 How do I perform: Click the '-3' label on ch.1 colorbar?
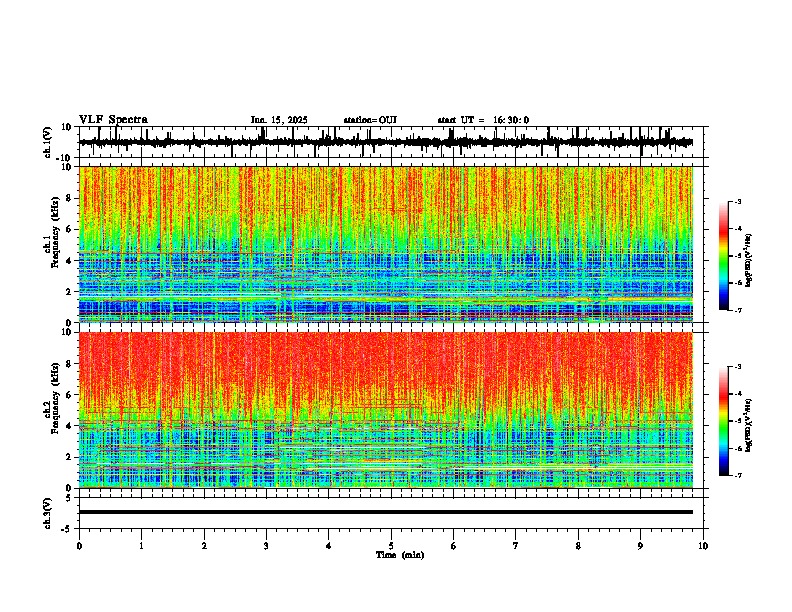click(738, 202)
